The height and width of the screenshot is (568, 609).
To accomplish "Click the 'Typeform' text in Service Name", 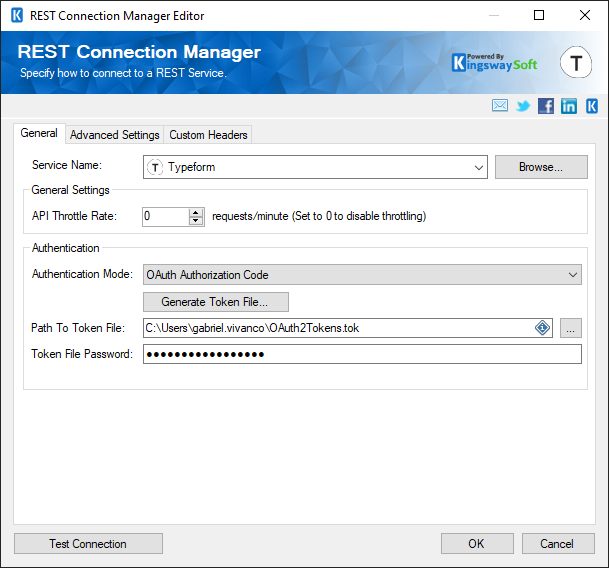I will point(191,167).
